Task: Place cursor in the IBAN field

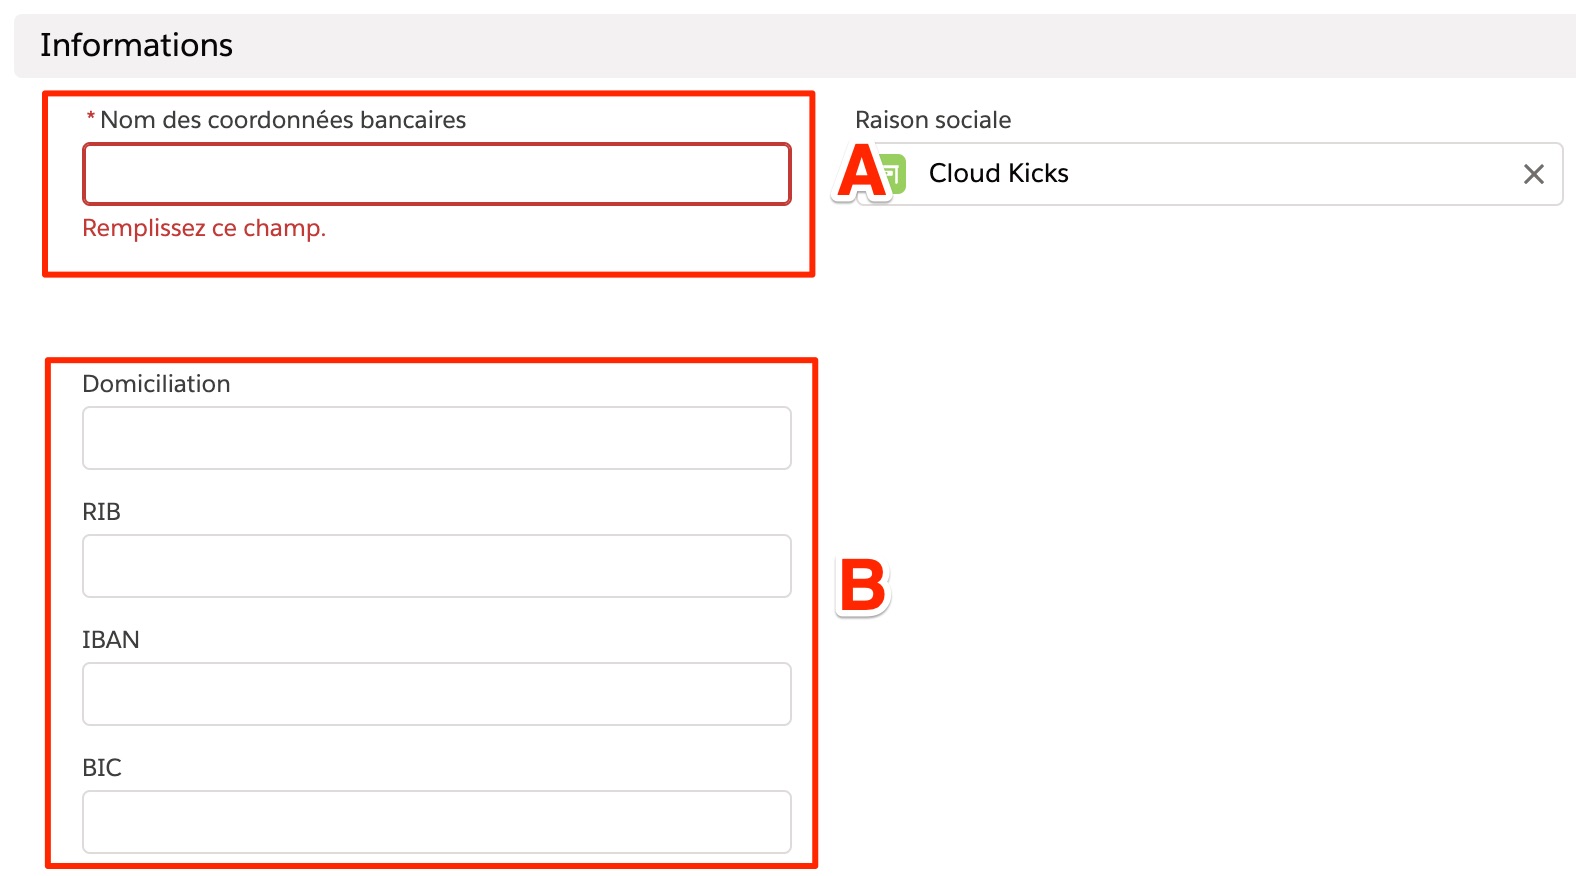Action: tap(436, 694)
